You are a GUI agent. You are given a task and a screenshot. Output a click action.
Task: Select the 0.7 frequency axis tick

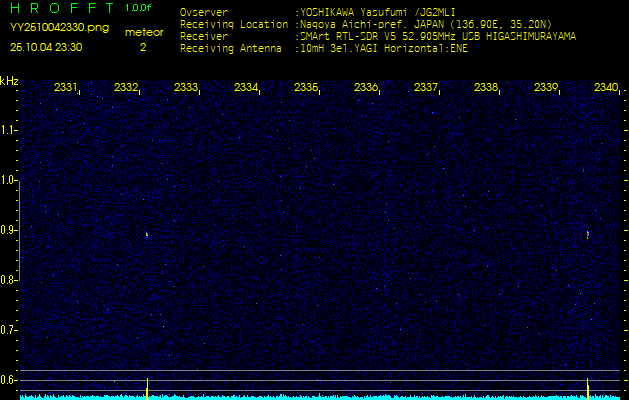pyautogui.click(x=9, y=330)
